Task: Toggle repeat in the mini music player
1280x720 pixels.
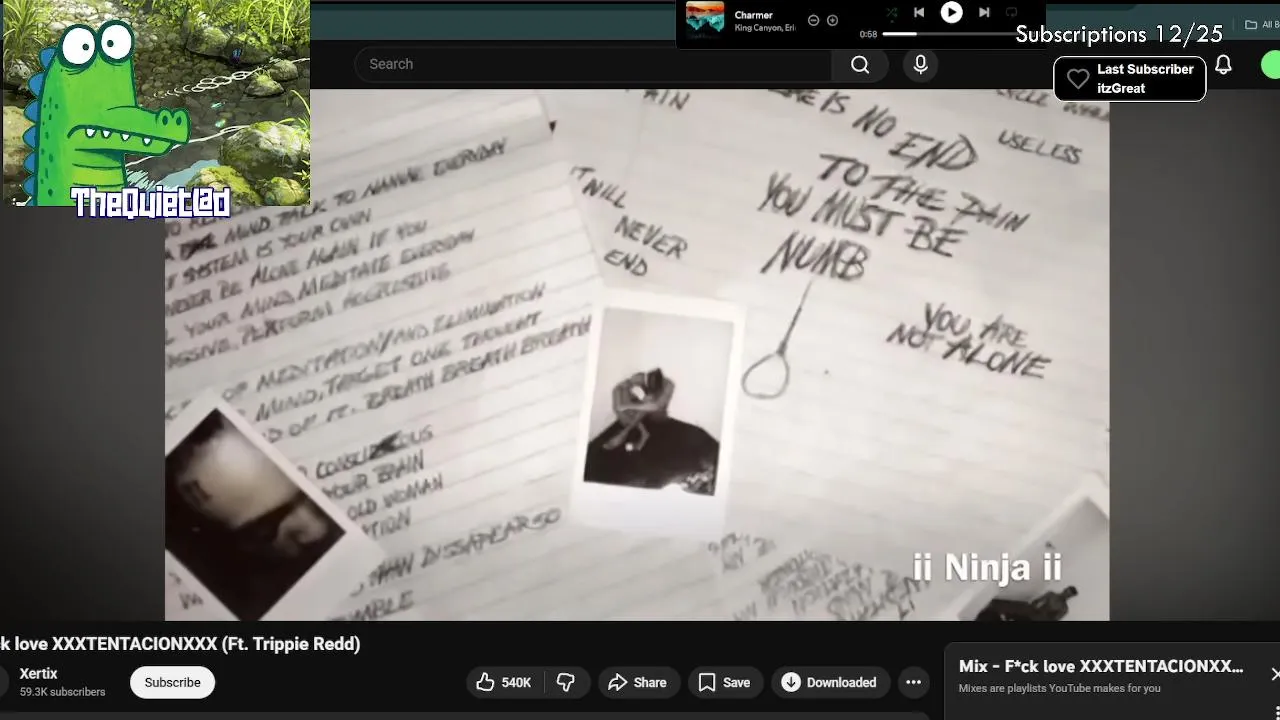Action: point(1011,13)
